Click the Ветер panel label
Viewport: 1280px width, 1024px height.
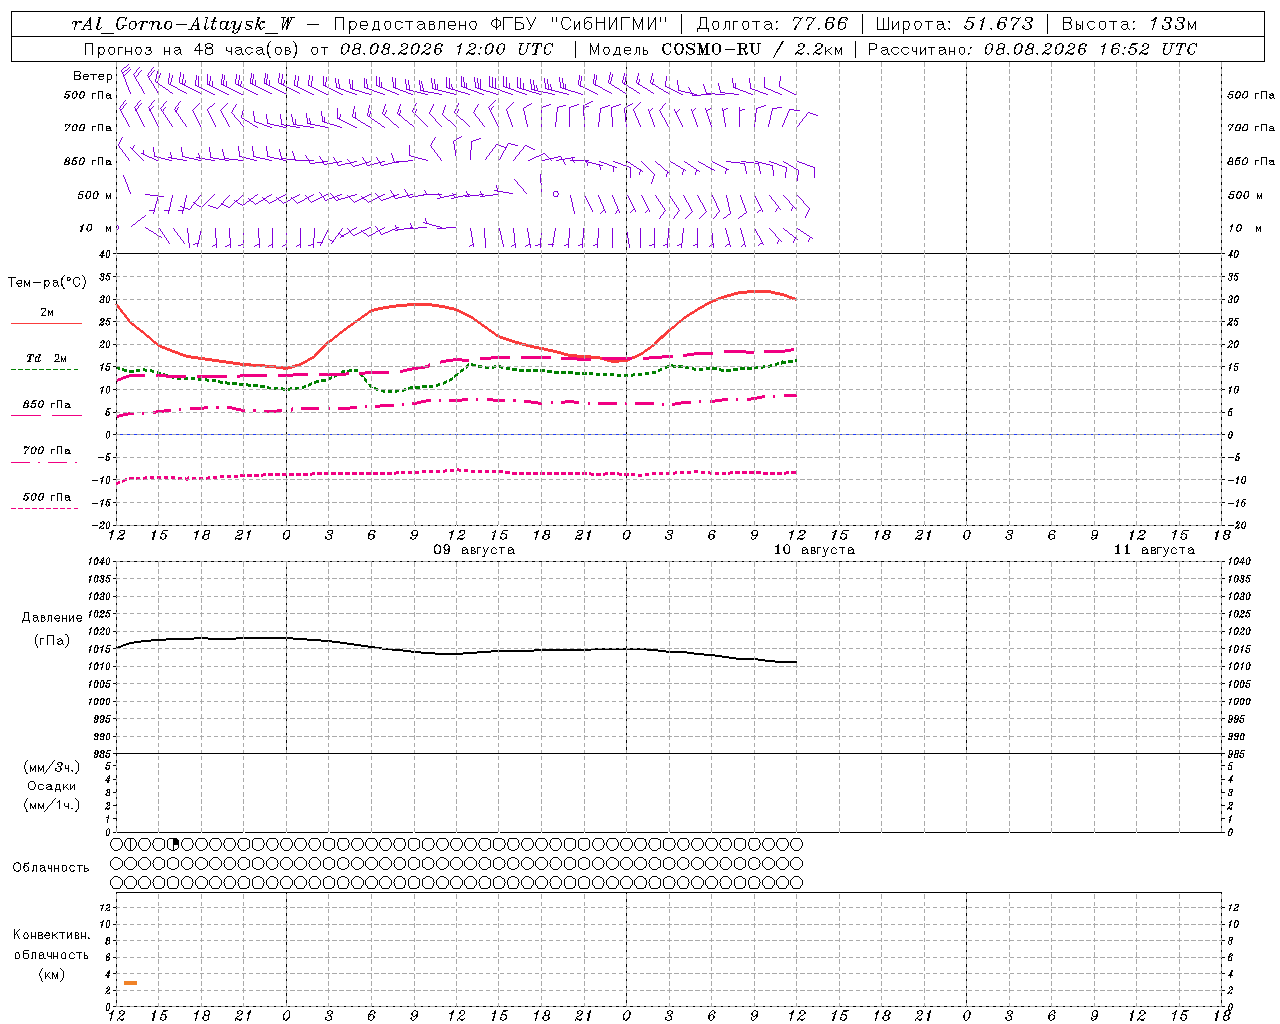pos(92,76)
